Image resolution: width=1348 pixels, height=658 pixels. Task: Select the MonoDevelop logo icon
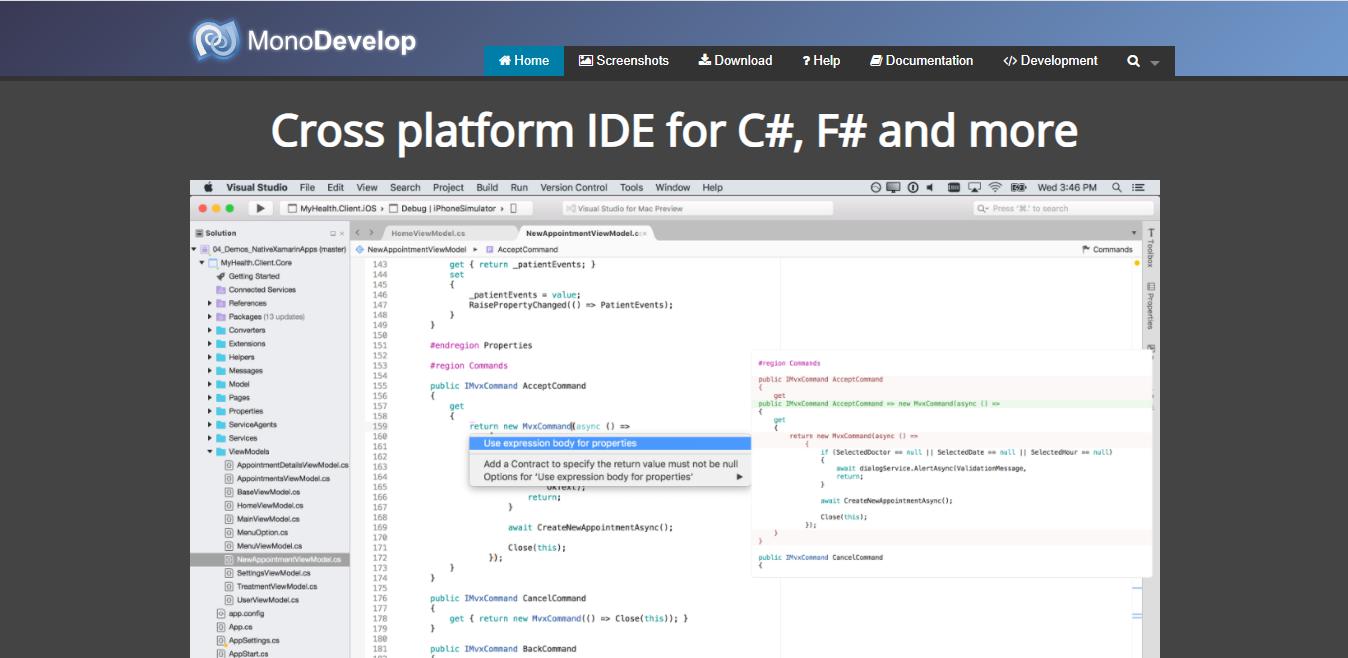tap(220, 42)
